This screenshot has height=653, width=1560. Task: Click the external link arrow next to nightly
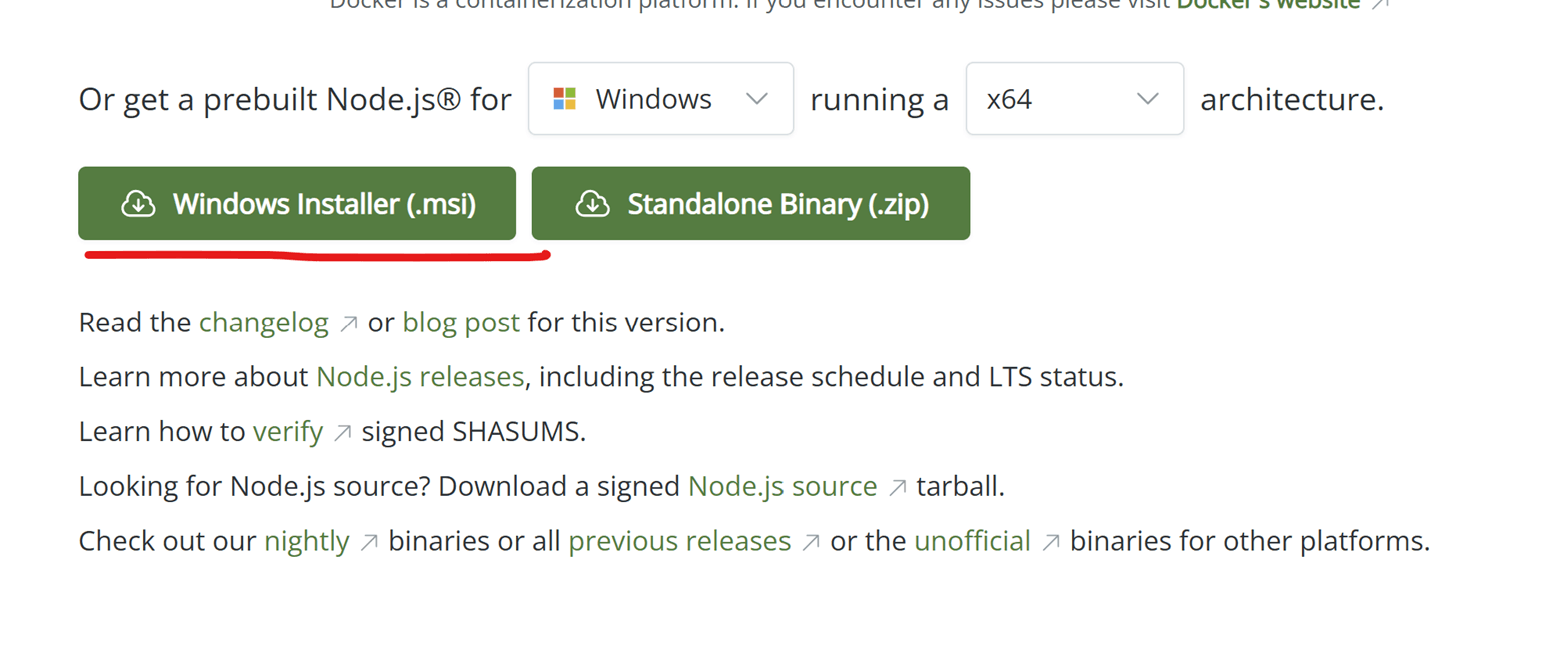(x=371, y=540)
